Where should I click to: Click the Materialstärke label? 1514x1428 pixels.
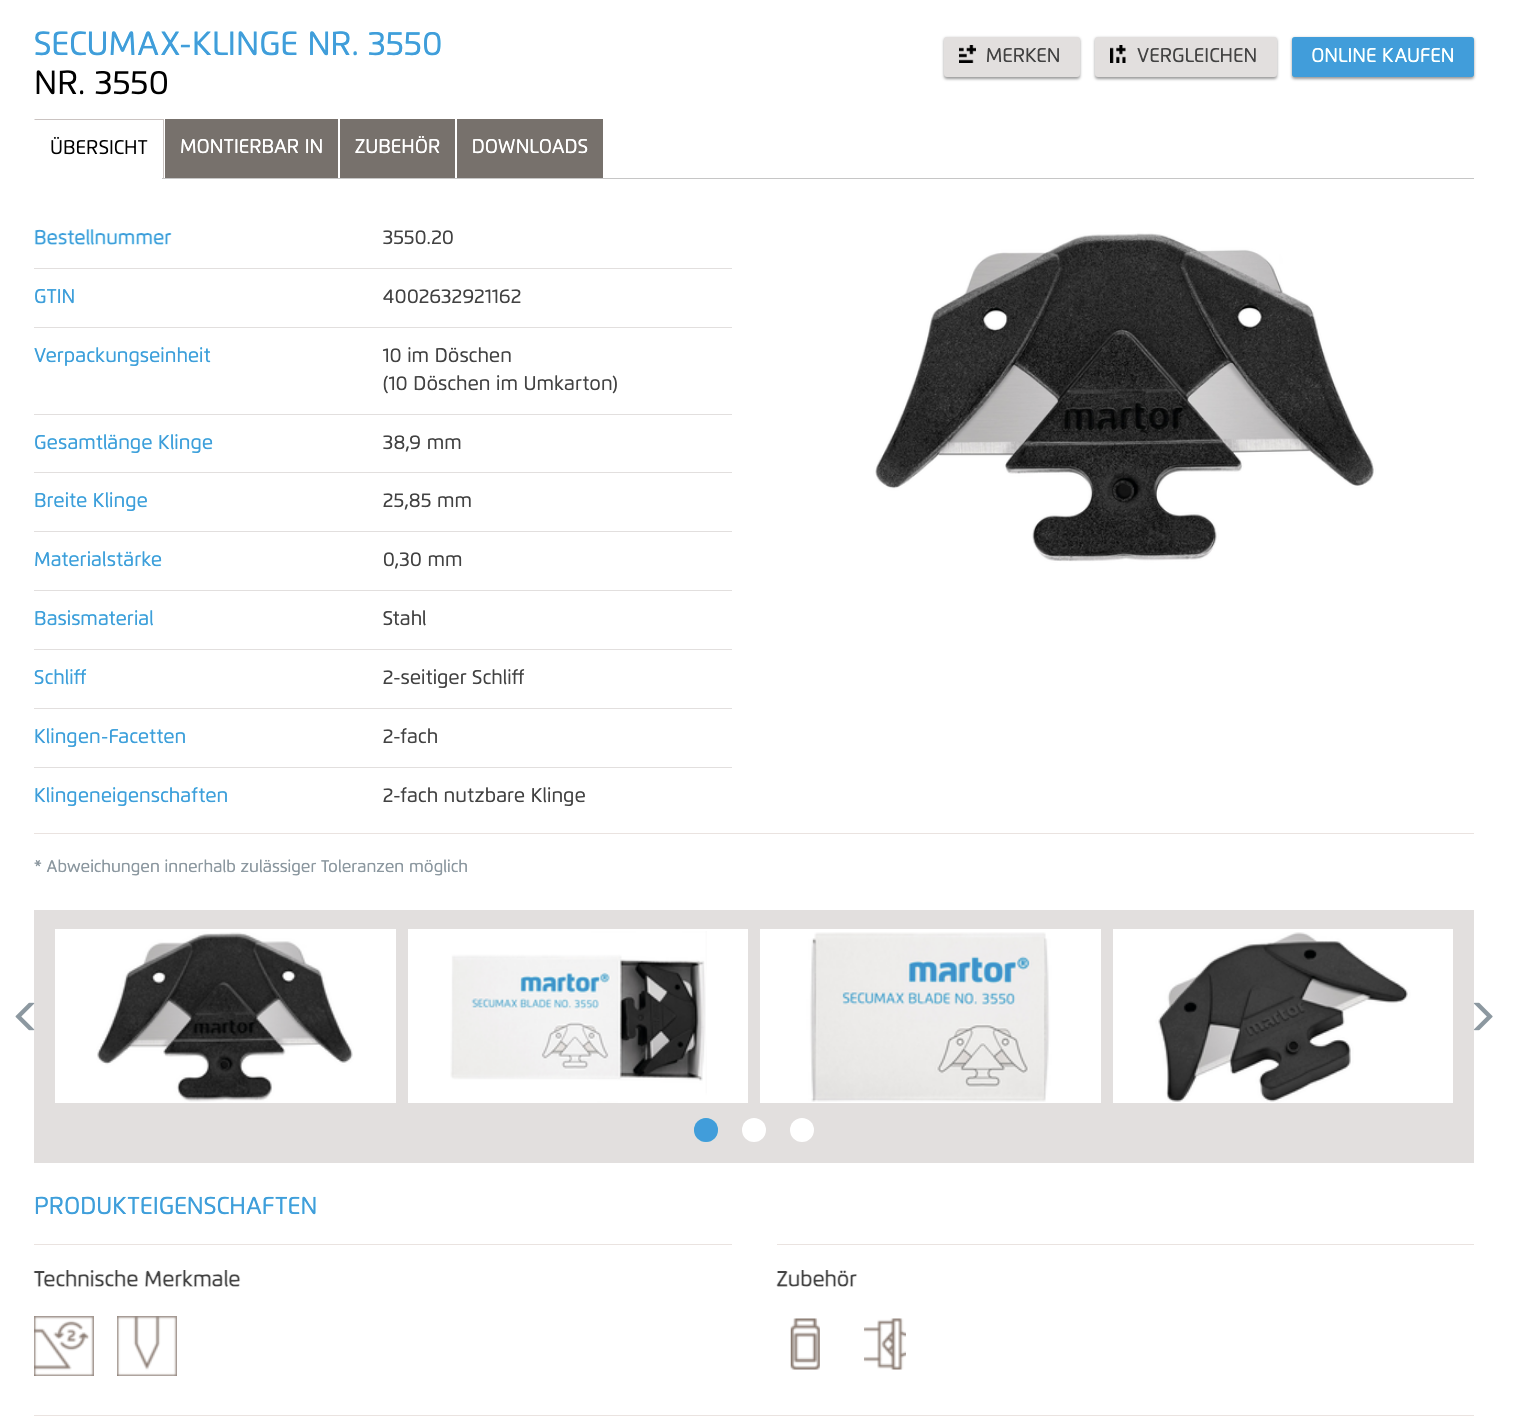[x=98, y=560]
